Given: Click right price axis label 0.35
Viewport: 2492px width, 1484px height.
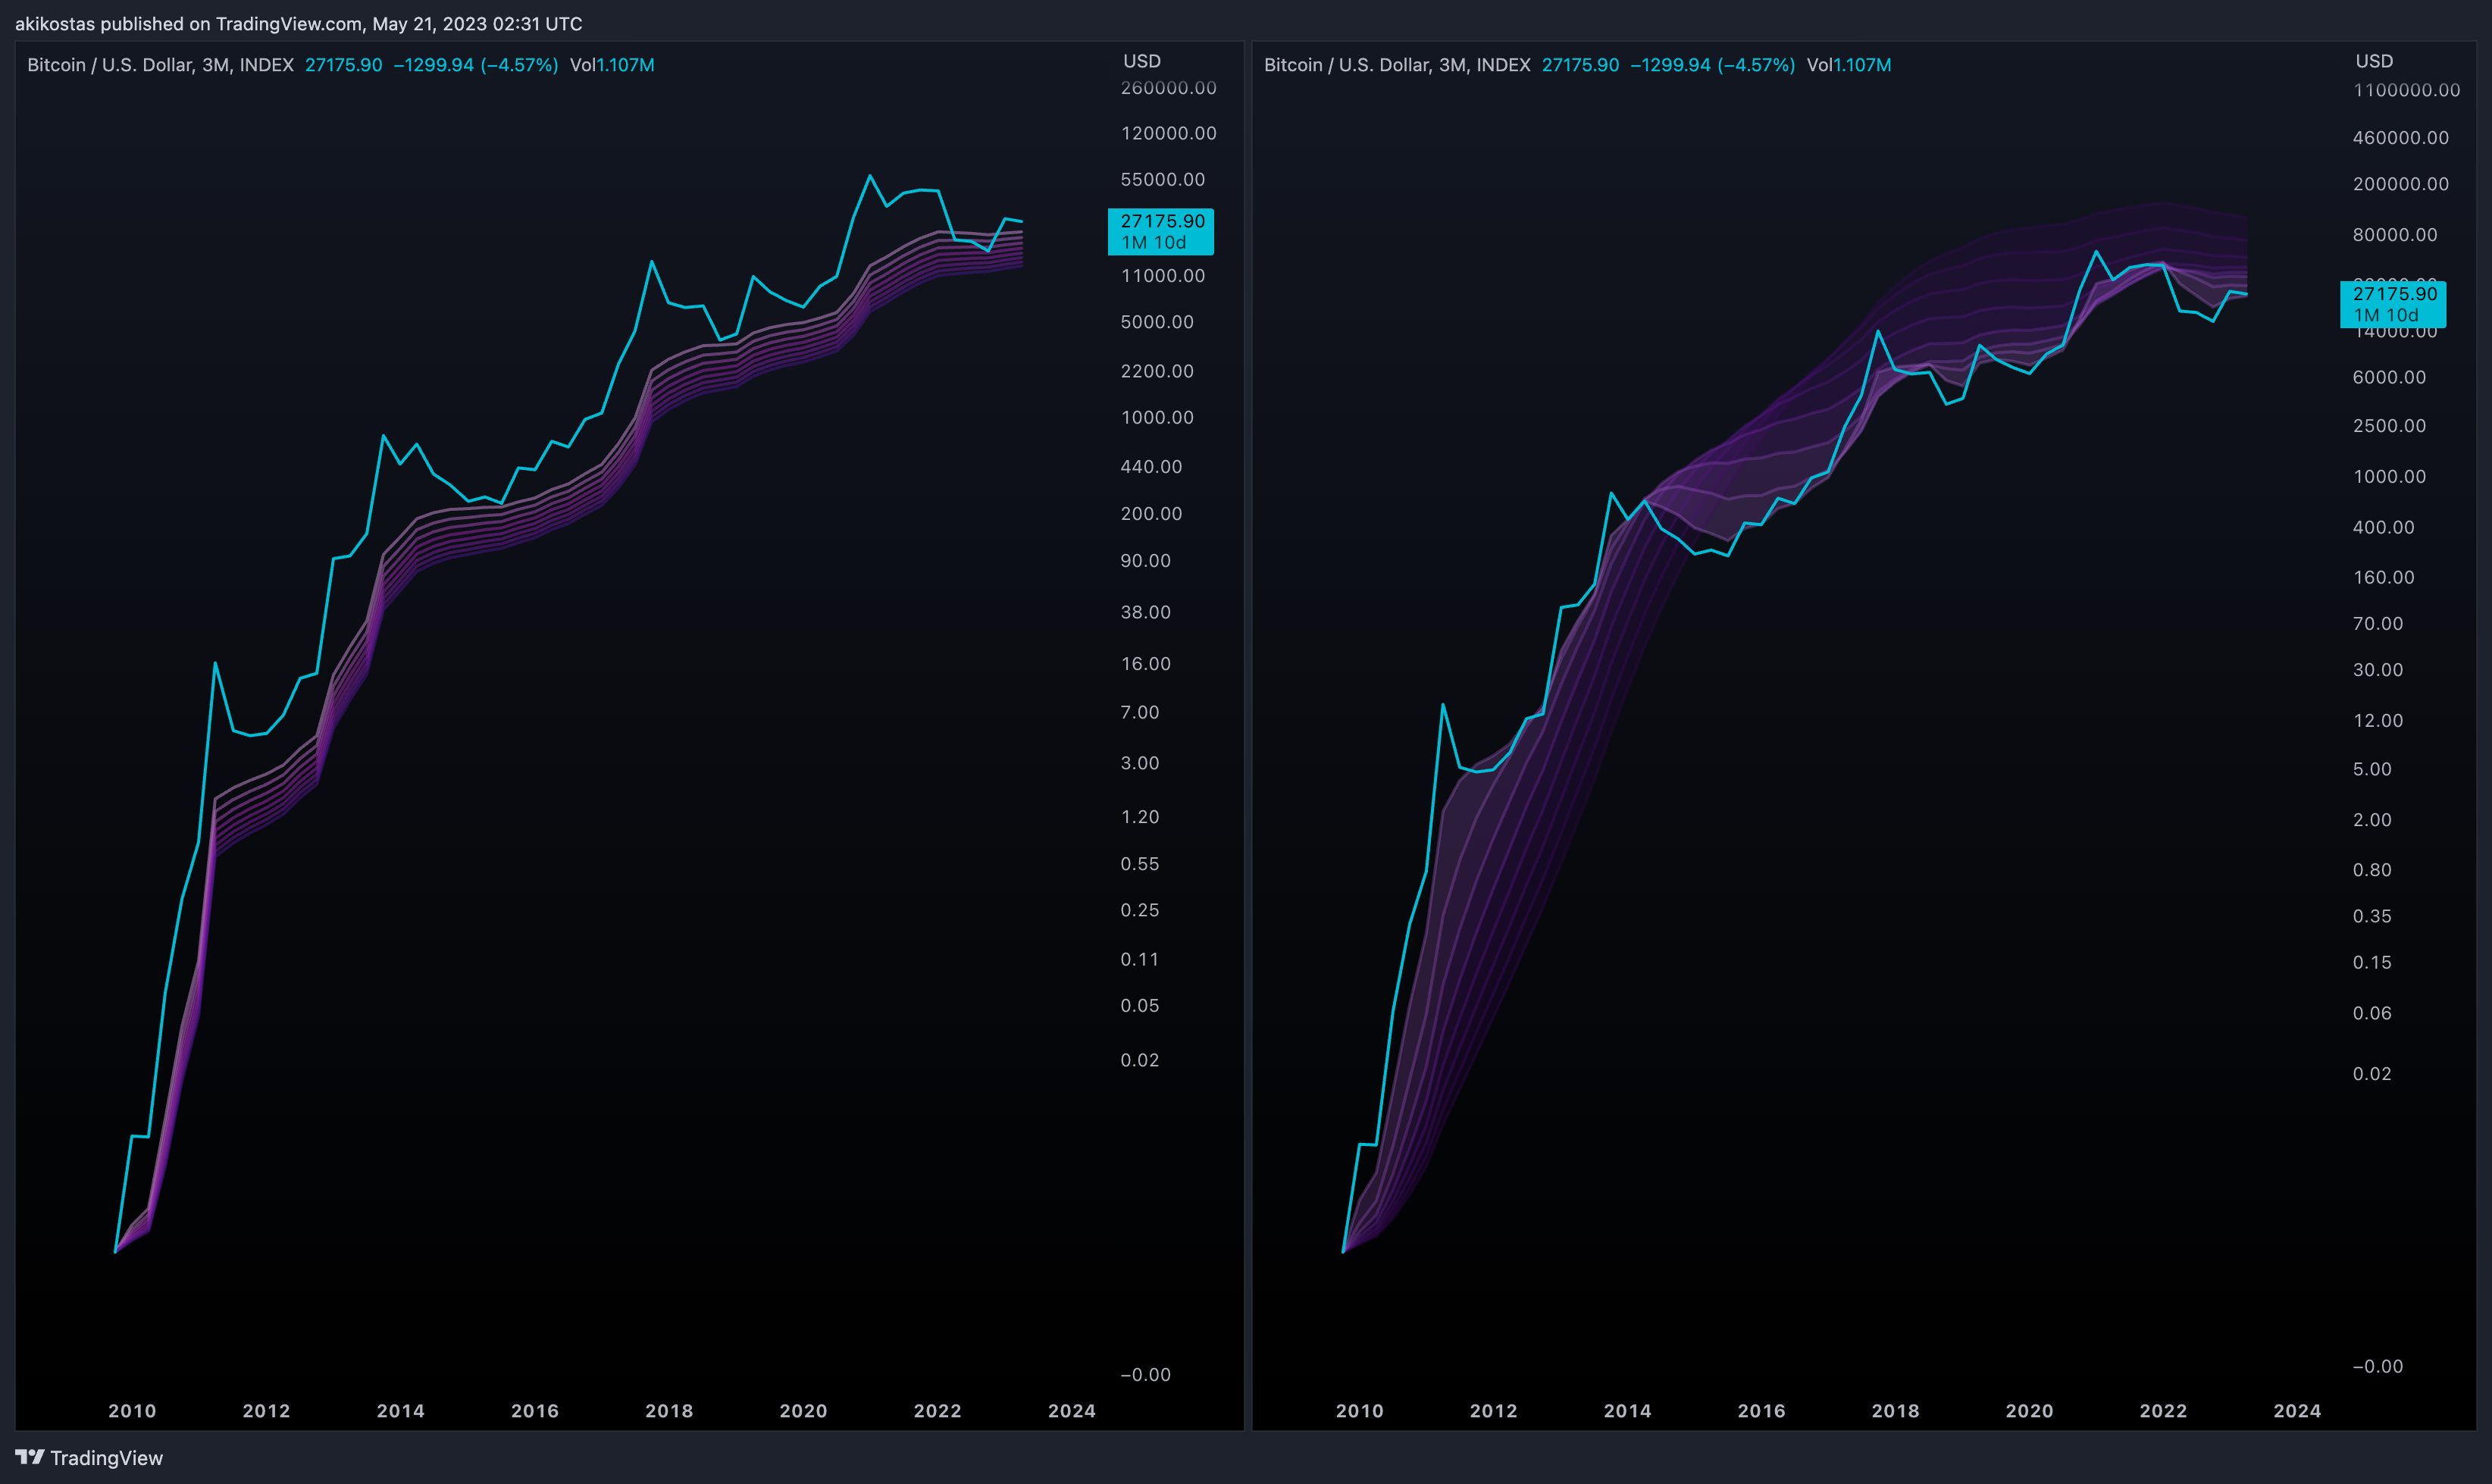Looking at the screenshot, I should pyautogui.click(x=2371, y=916).
